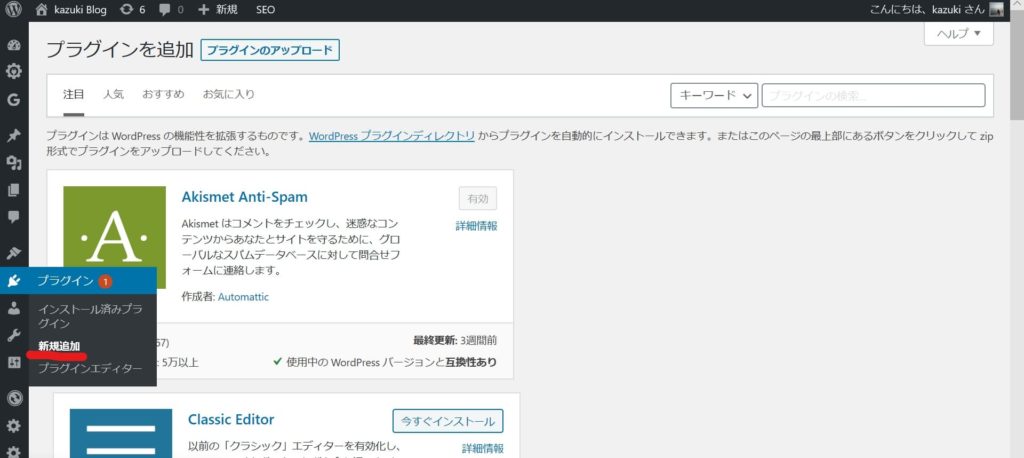The width and height of the screenshot is (1024, 458).
Task: Click プラグインのアップロード button
Action: point(270,50)
